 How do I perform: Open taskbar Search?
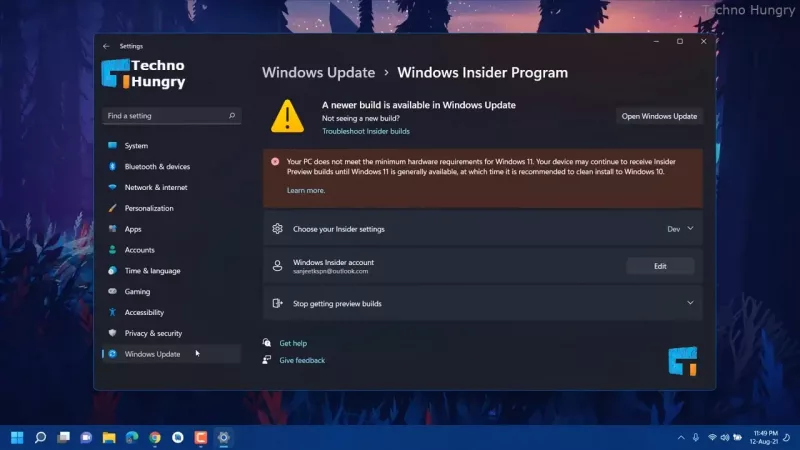(x=40, y=437)
